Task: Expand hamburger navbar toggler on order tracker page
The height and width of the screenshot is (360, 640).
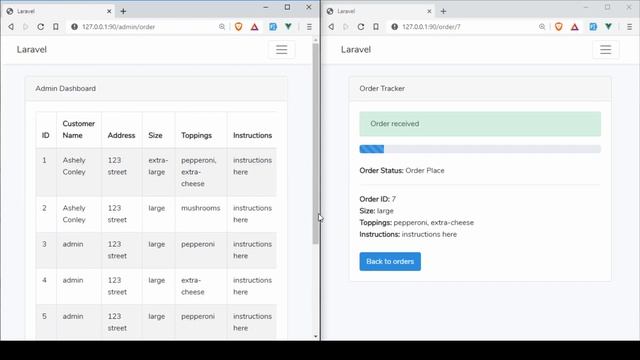Action: click(605, 49)
